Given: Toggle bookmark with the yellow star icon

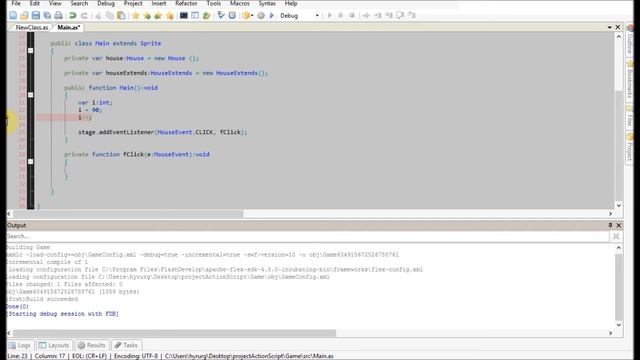Looking at the screenshot, I should coord(135,16).
